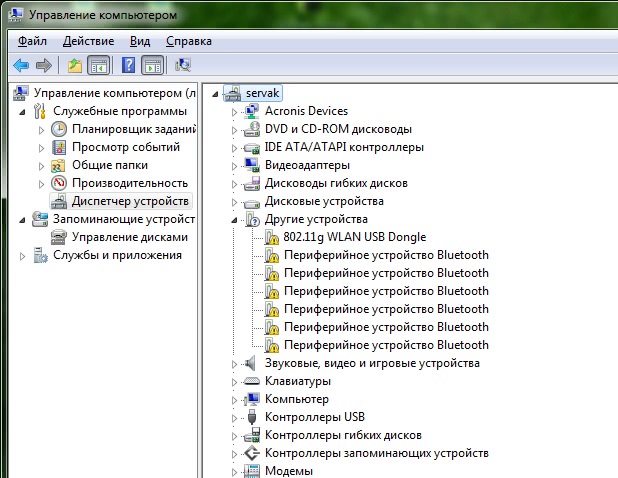Click the Acronis Devices category icon
This screenshot has width=618, height=478.
click(x=251, y=111)
